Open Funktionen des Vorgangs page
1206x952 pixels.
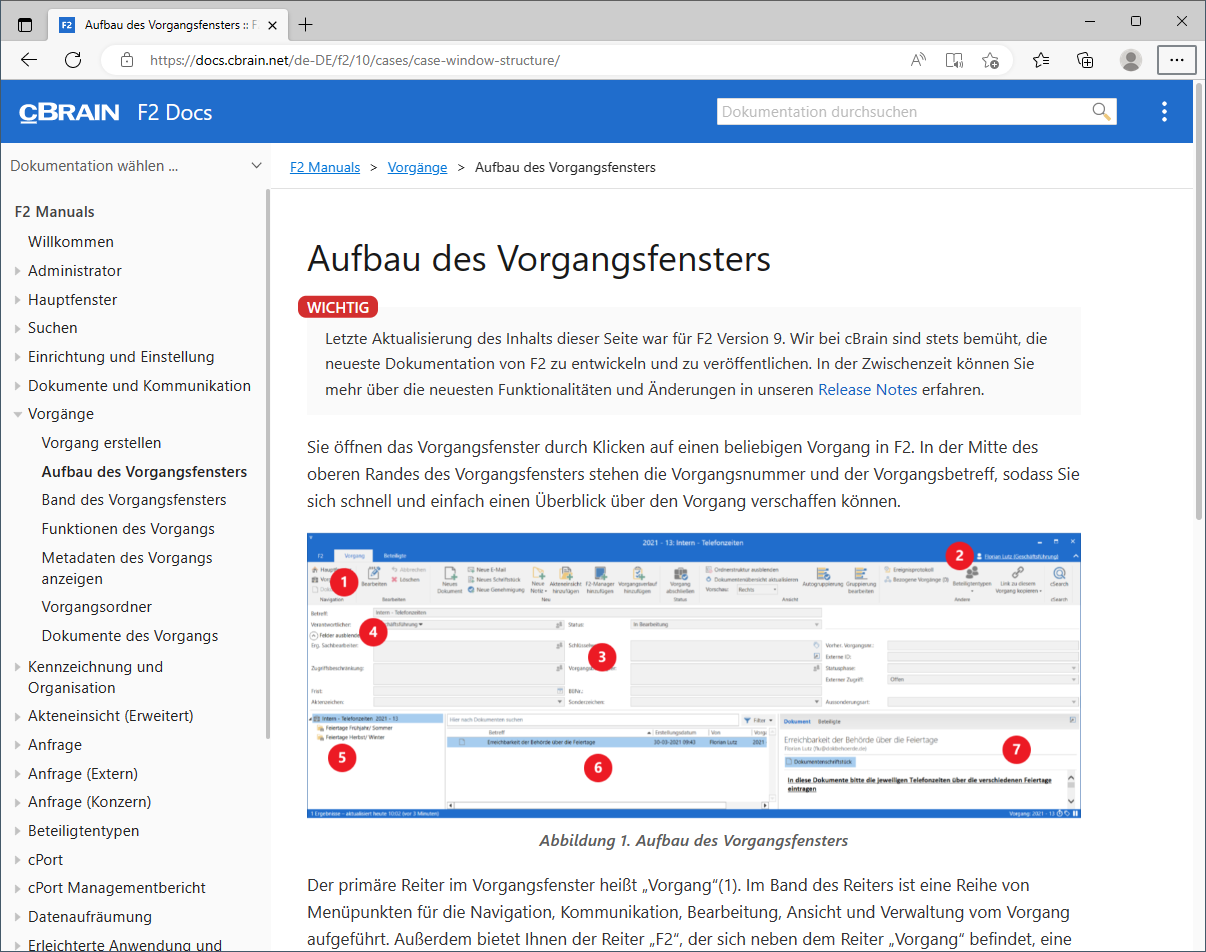(x=128, y=529)
